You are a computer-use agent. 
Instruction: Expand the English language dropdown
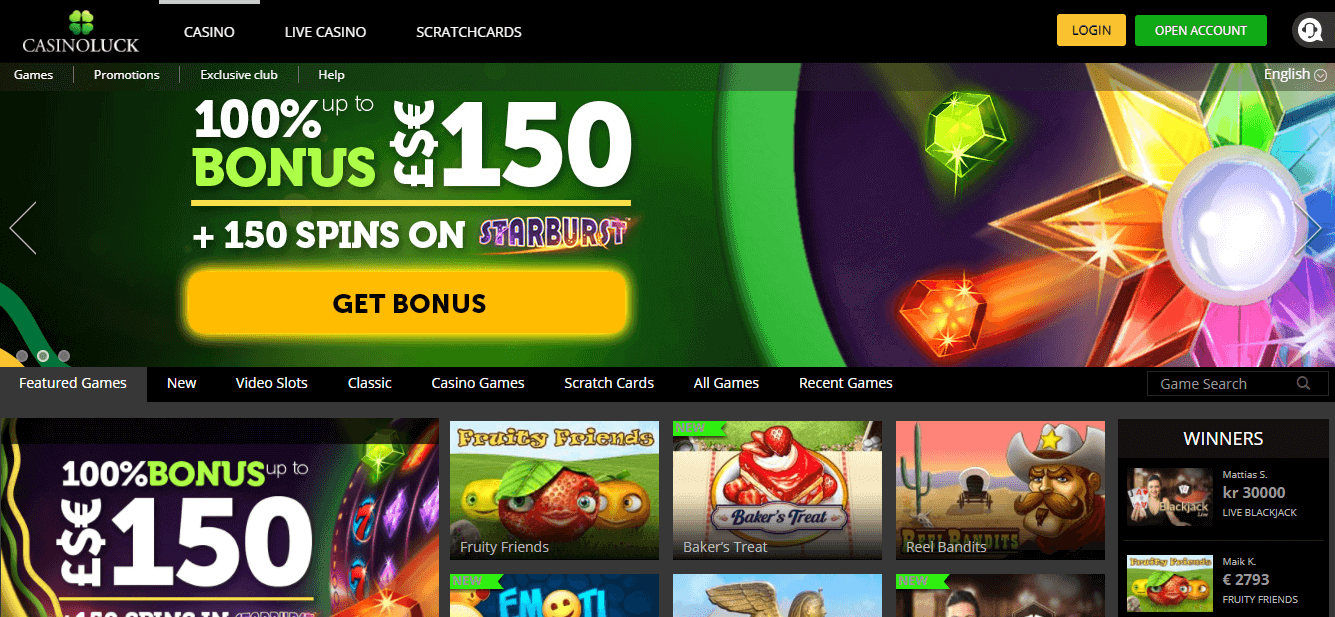tap(1295, 74)
